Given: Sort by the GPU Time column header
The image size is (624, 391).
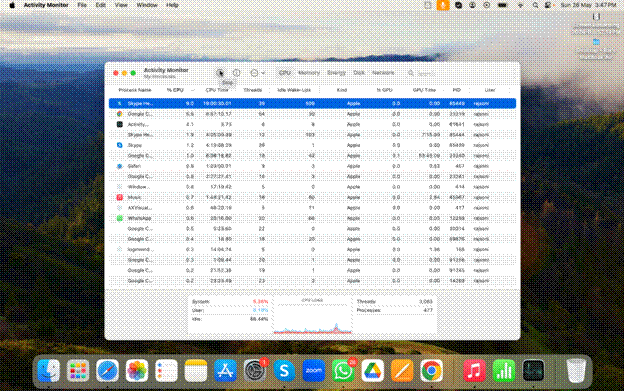Looking at the screenshot, I should (424, 90).
